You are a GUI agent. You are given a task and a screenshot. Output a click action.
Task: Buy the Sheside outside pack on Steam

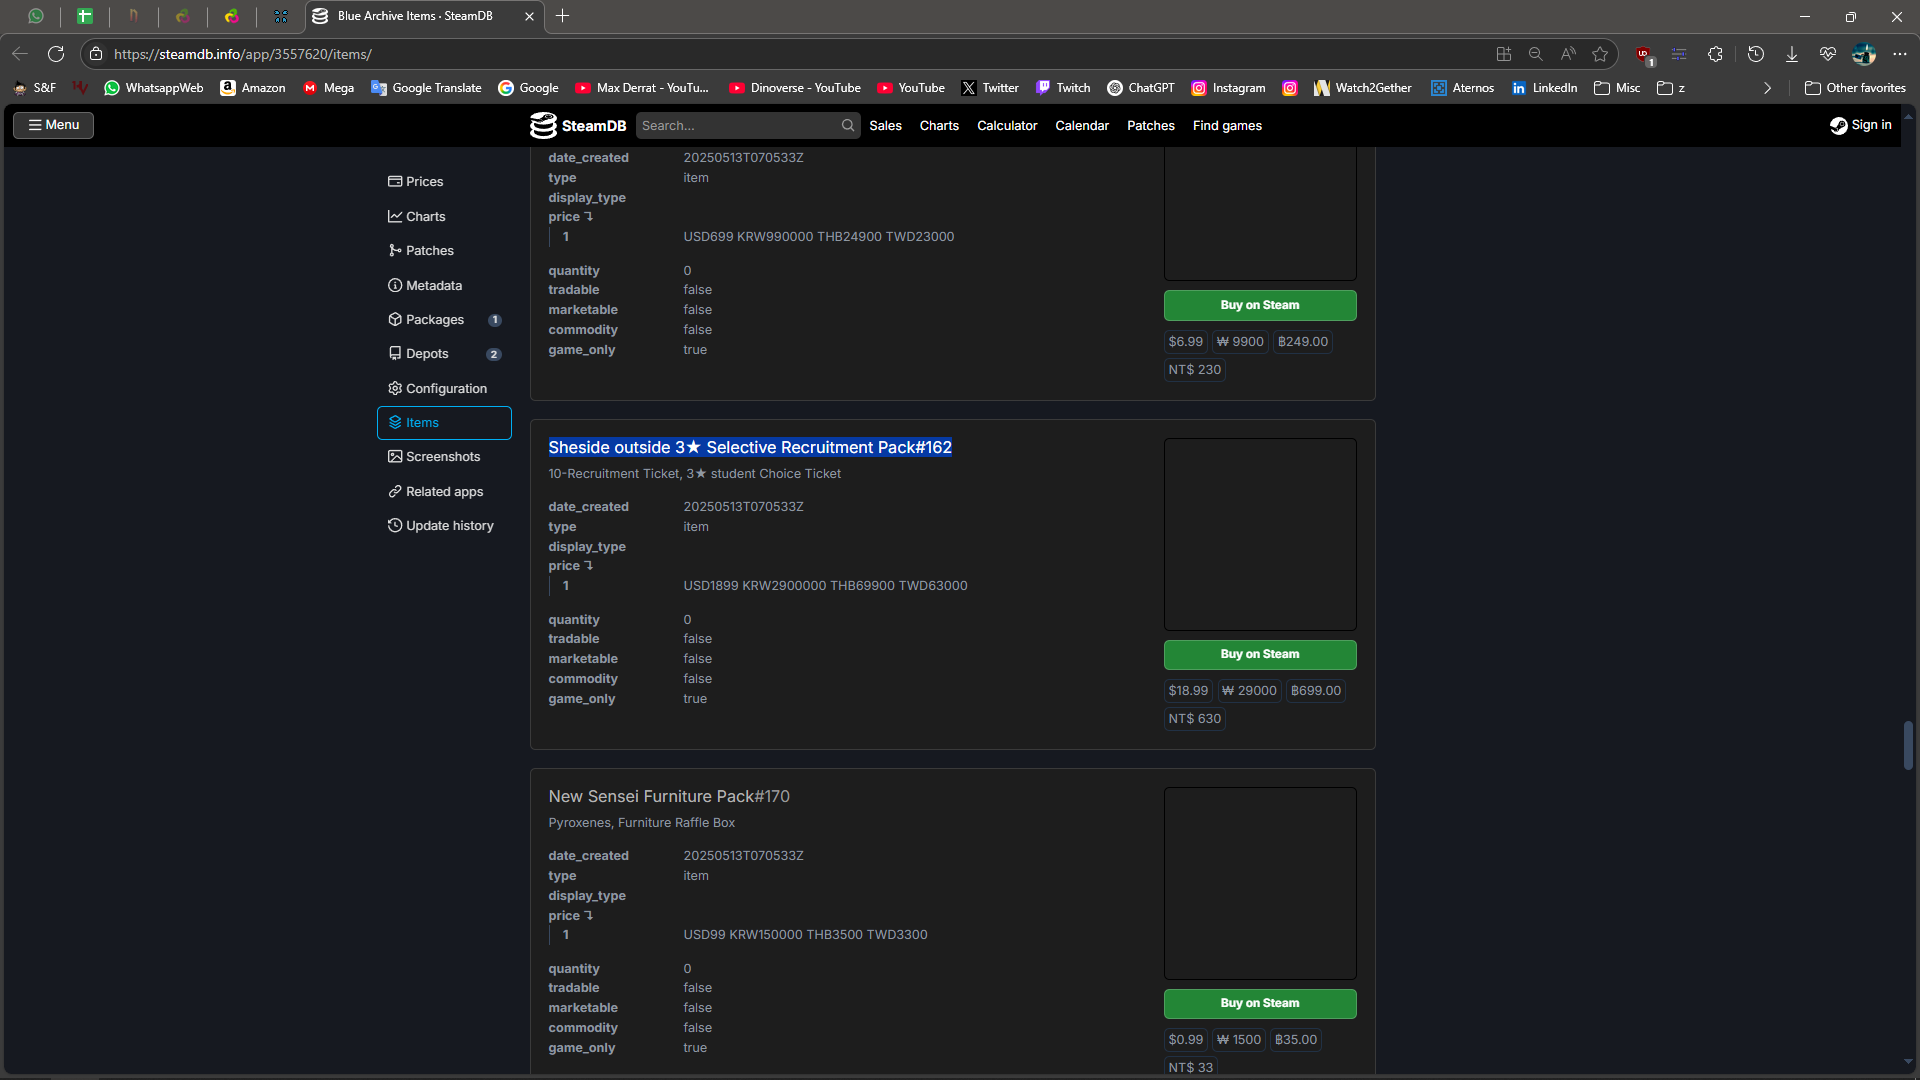(x=1260, y=654)
